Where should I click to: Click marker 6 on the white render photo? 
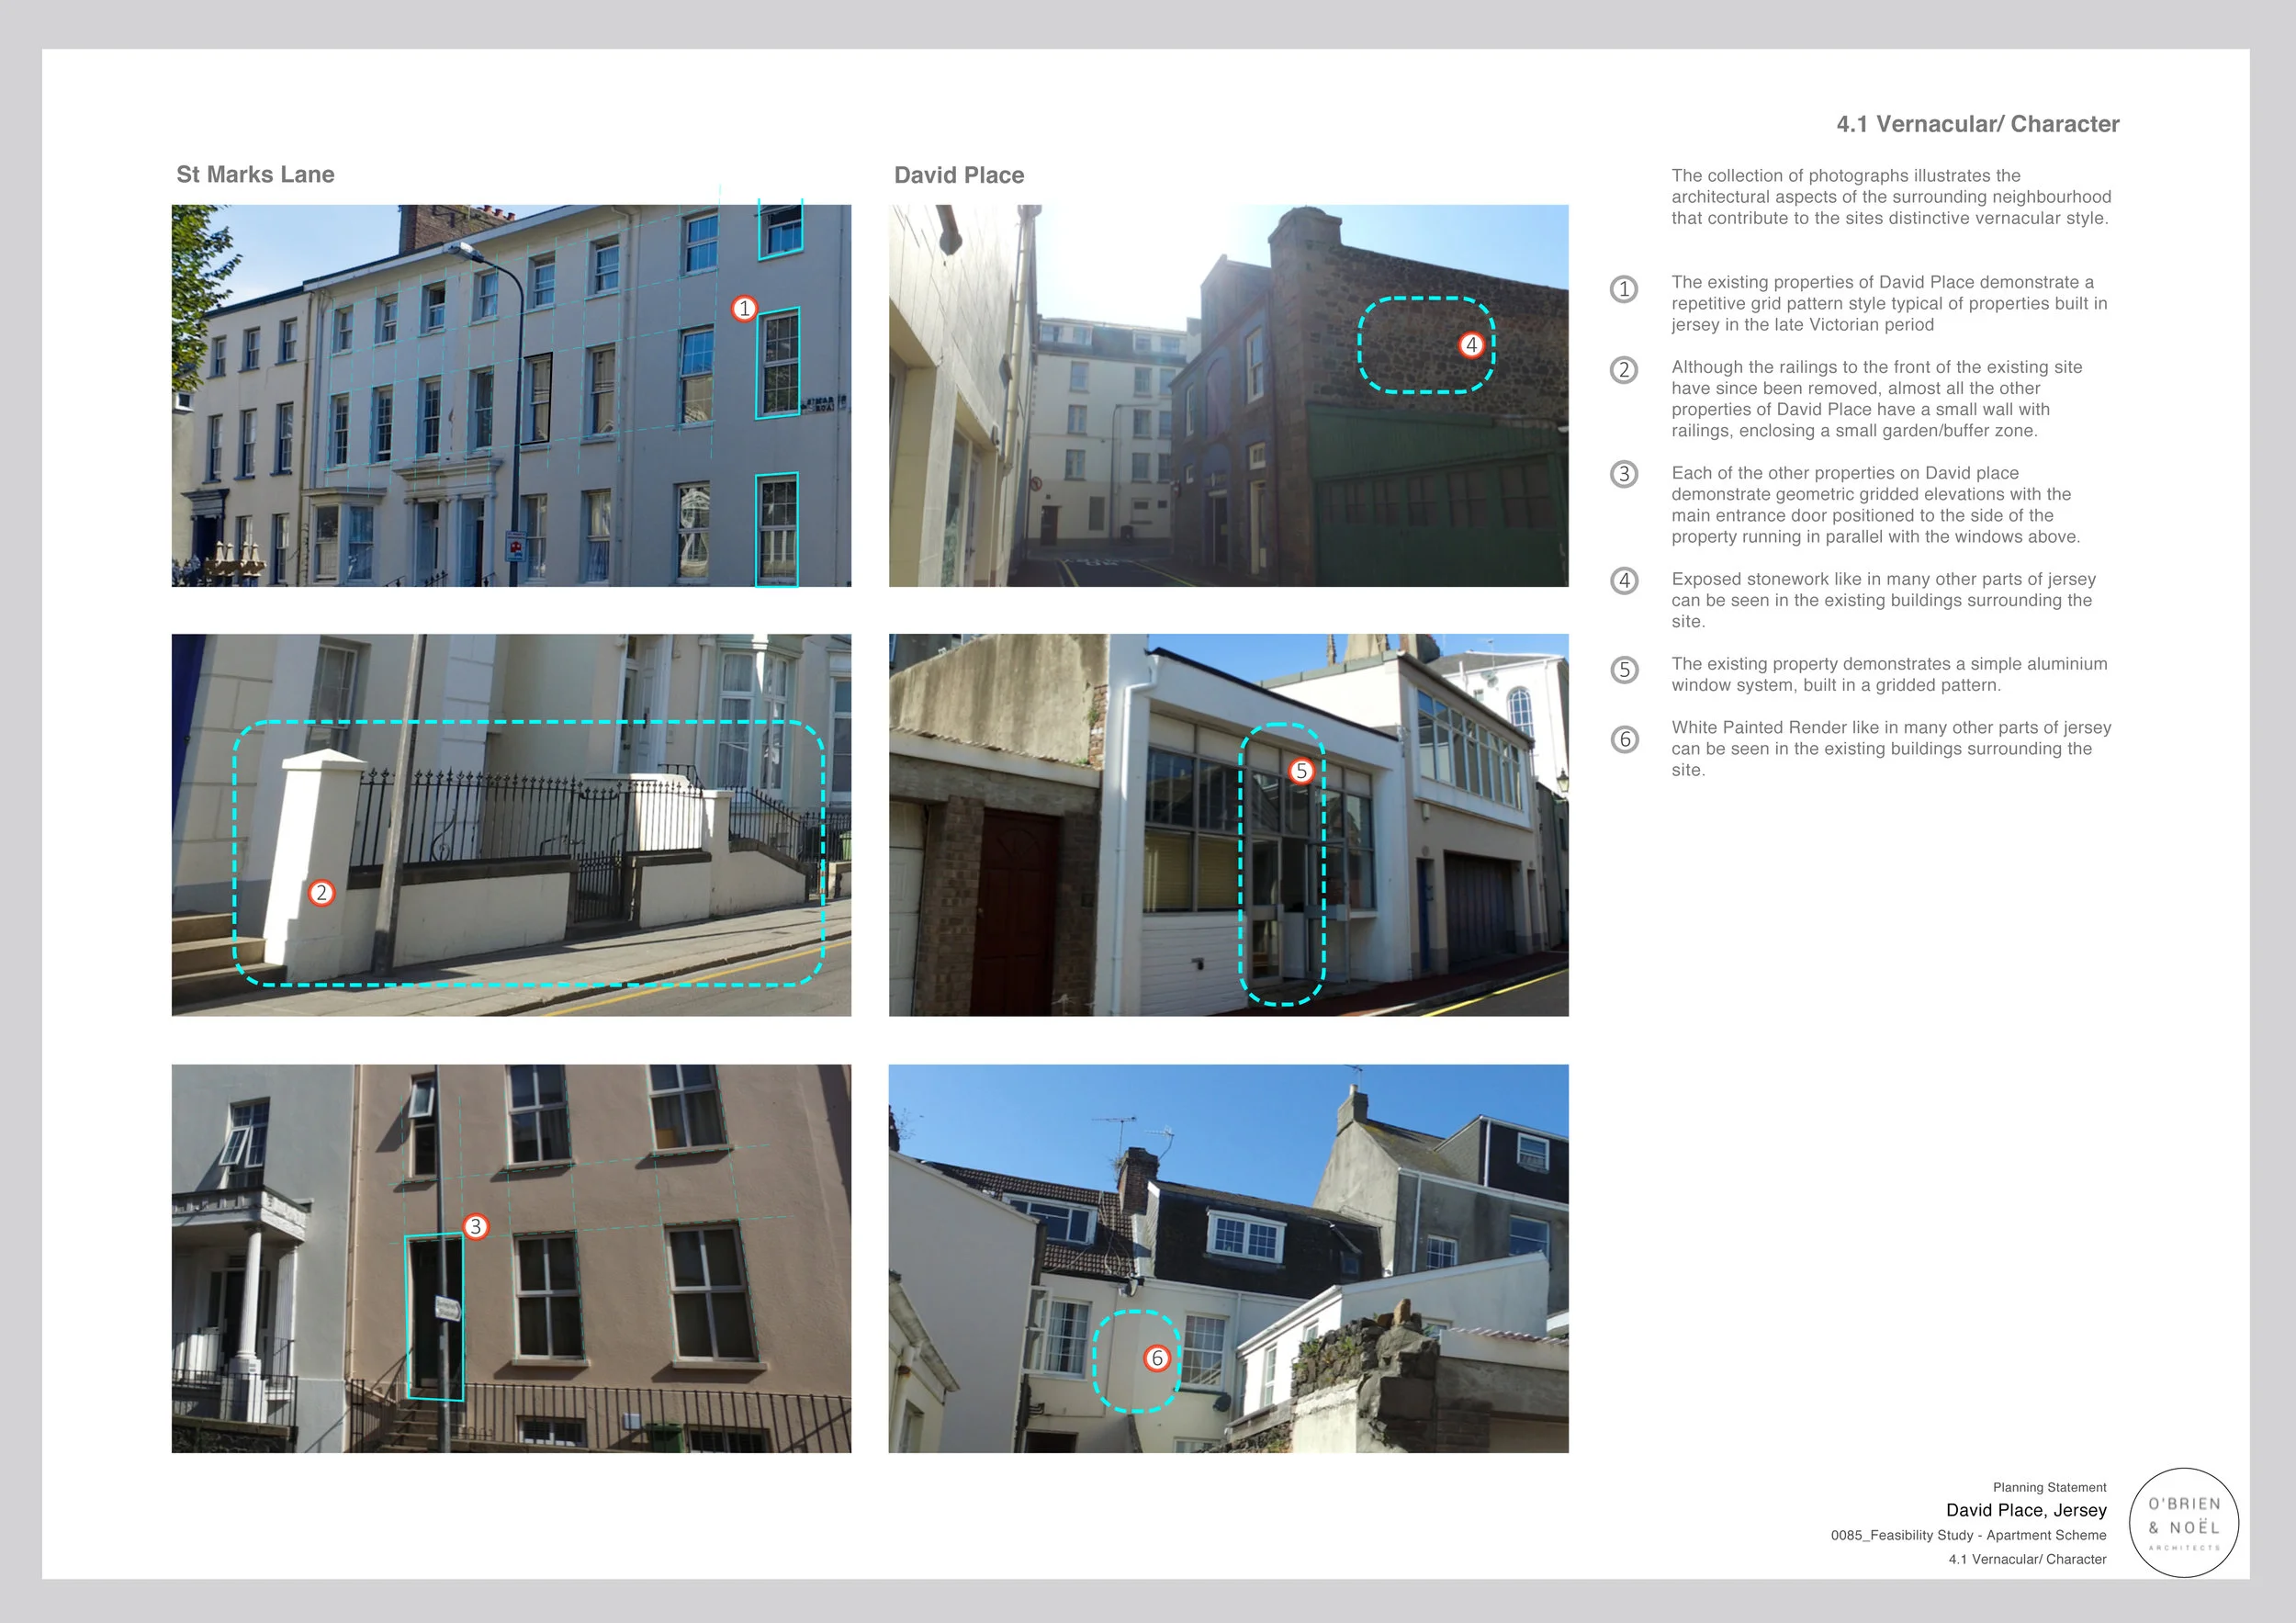[x=1158, y=1359]
